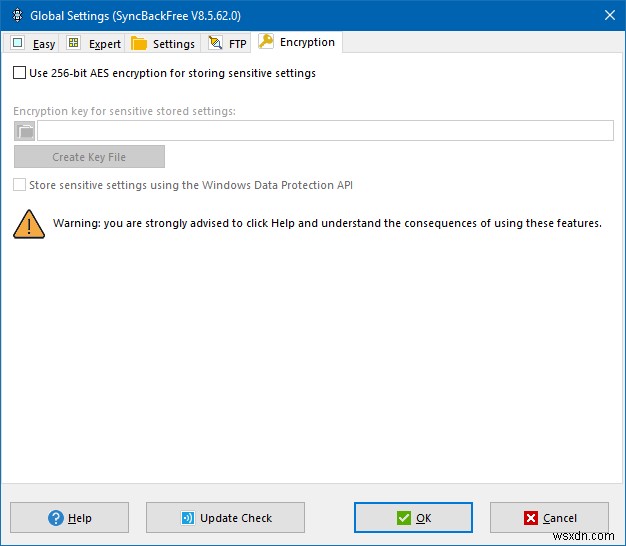
Task: Toggle Windows Data Protection API checkbox
Action: coord(20,185)
